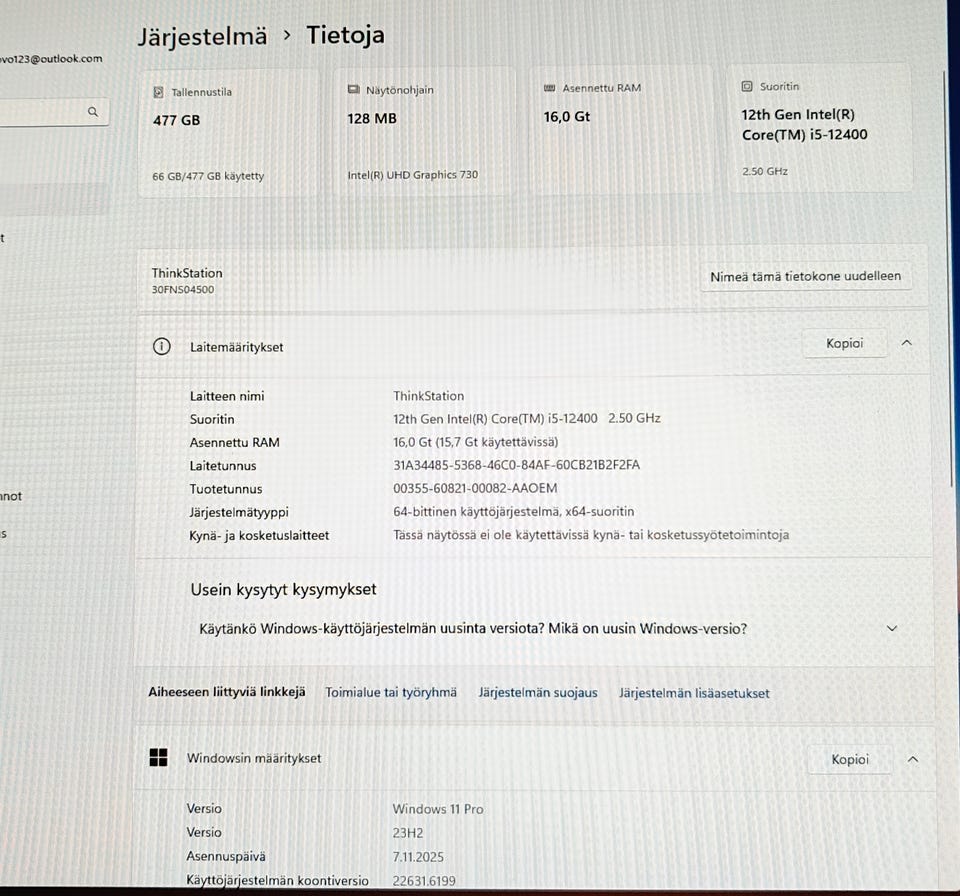Image resolution: width=960 pixels, height=896 pixels.
Task: Open Järjestelmän suojaus link
Action: tap(538, 693)
